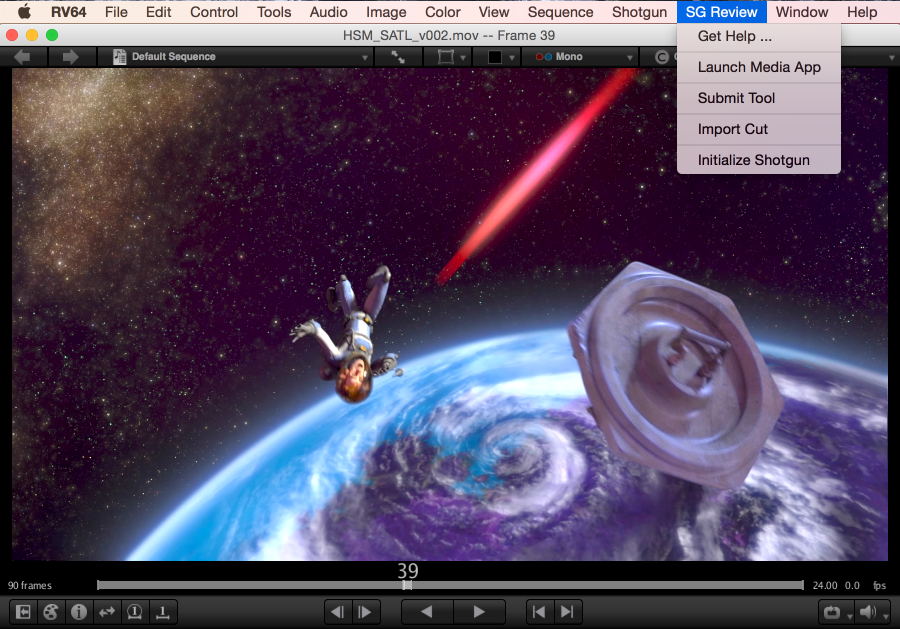Jump to the last frame
The width and height of the screenshot is (900, 629).
(567, 612)
